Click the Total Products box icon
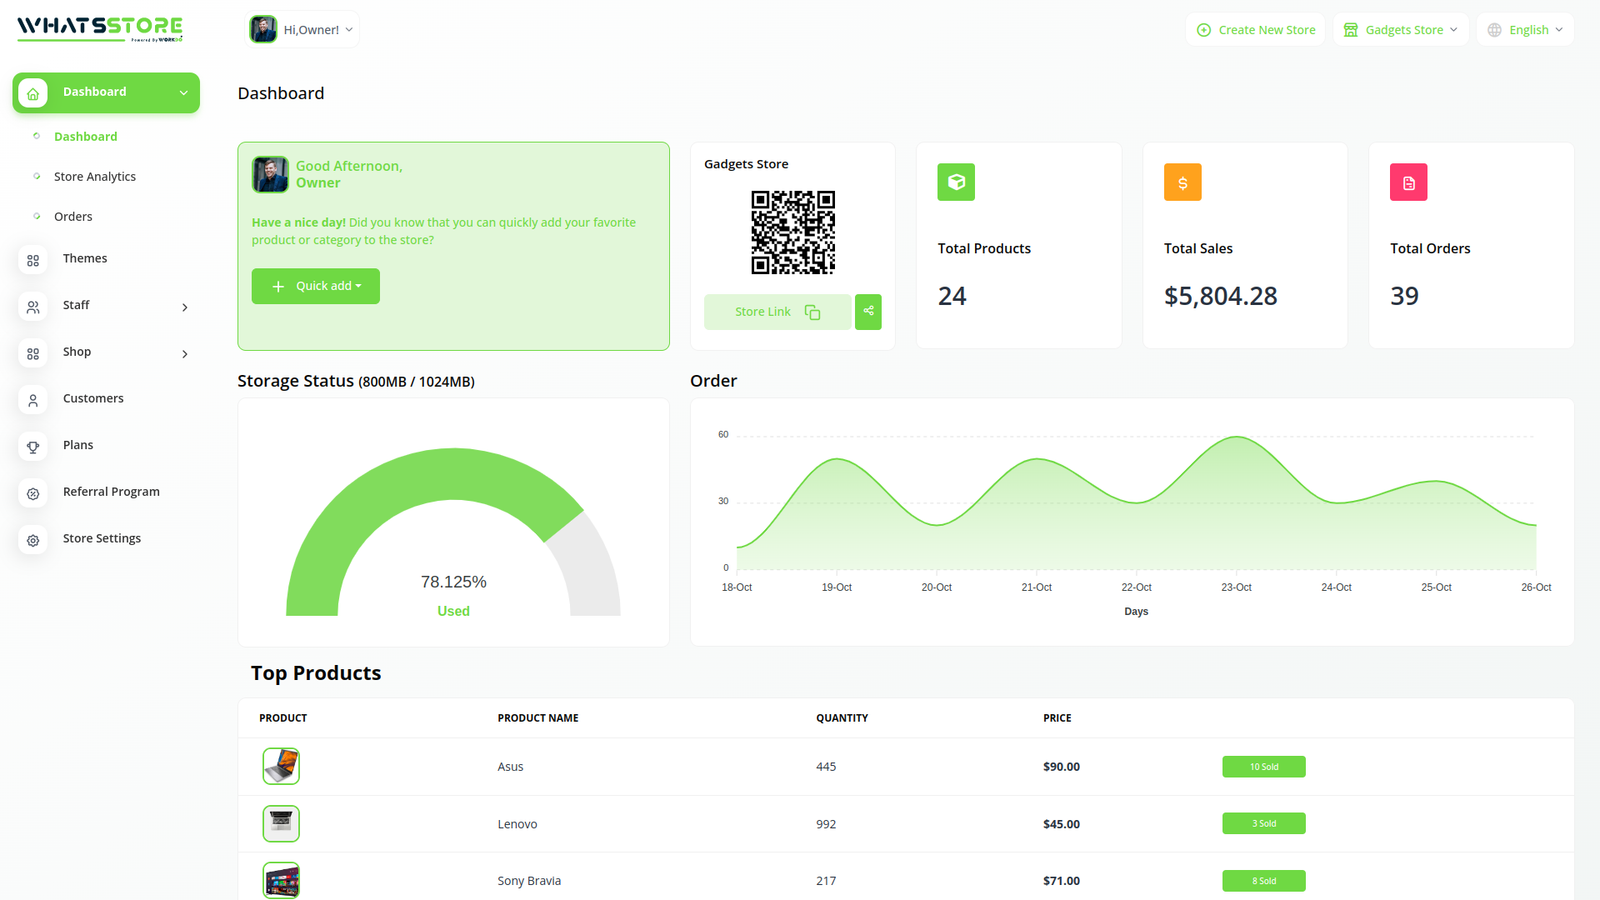The image size is (1600, 900). tap(956, 182)
